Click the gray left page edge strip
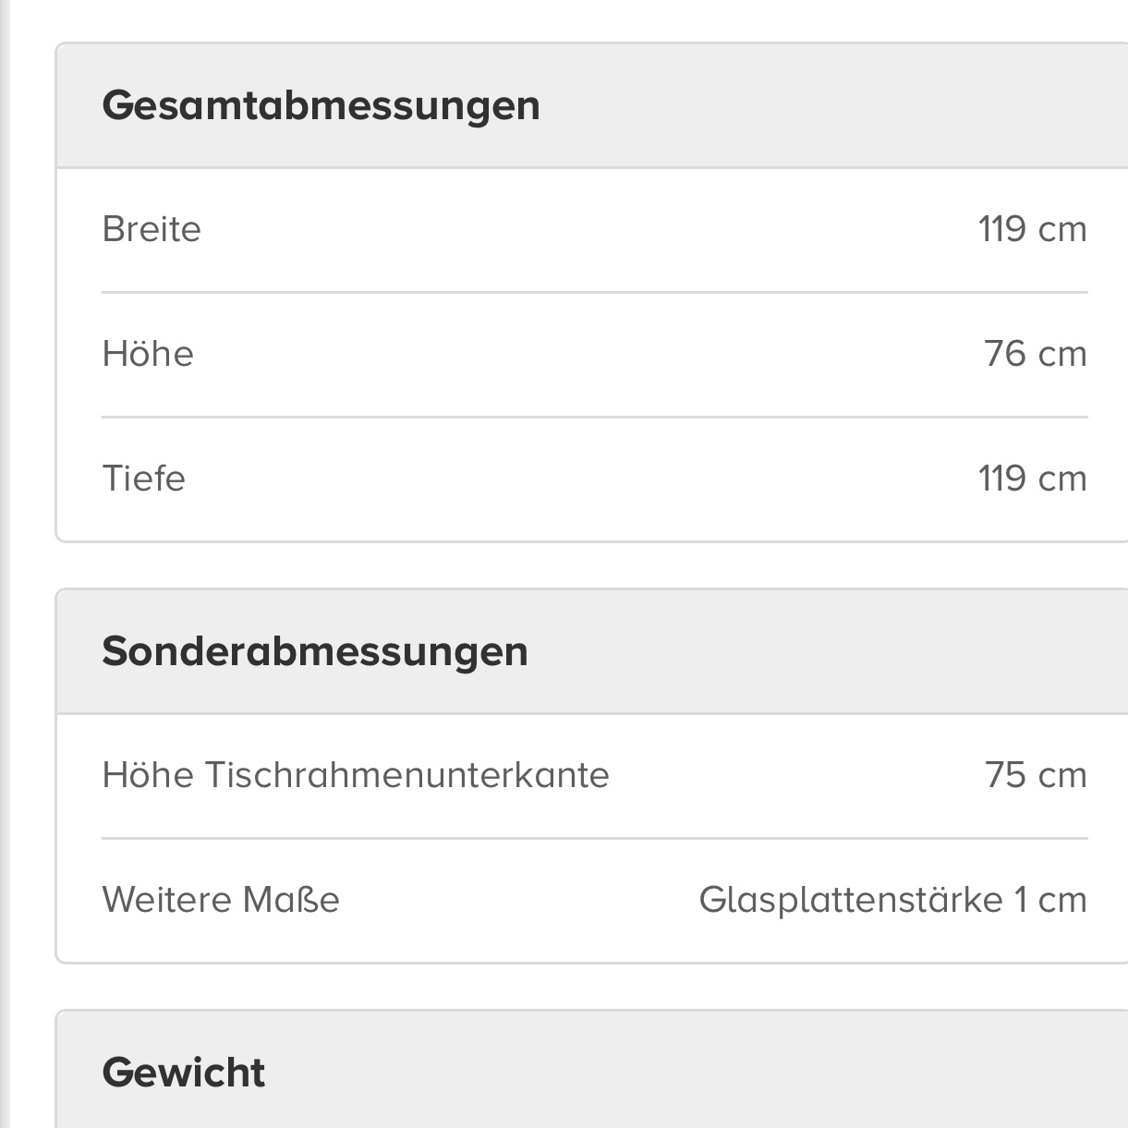 coord(5,564)
